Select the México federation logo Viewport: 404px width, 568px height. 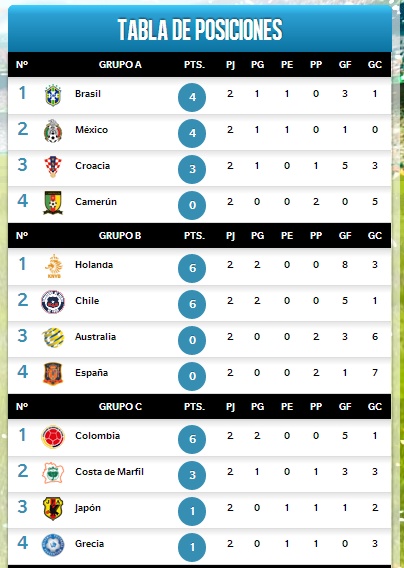coord(53,131)
